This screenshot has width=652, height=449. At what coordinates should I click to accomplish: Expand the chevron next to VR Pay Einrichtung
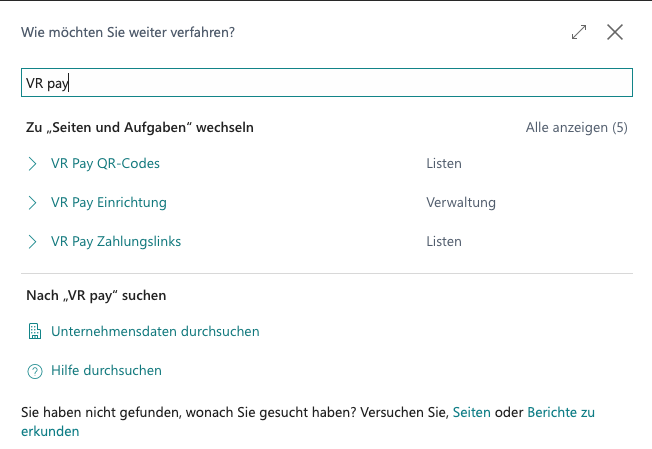(x=33, y=202)
